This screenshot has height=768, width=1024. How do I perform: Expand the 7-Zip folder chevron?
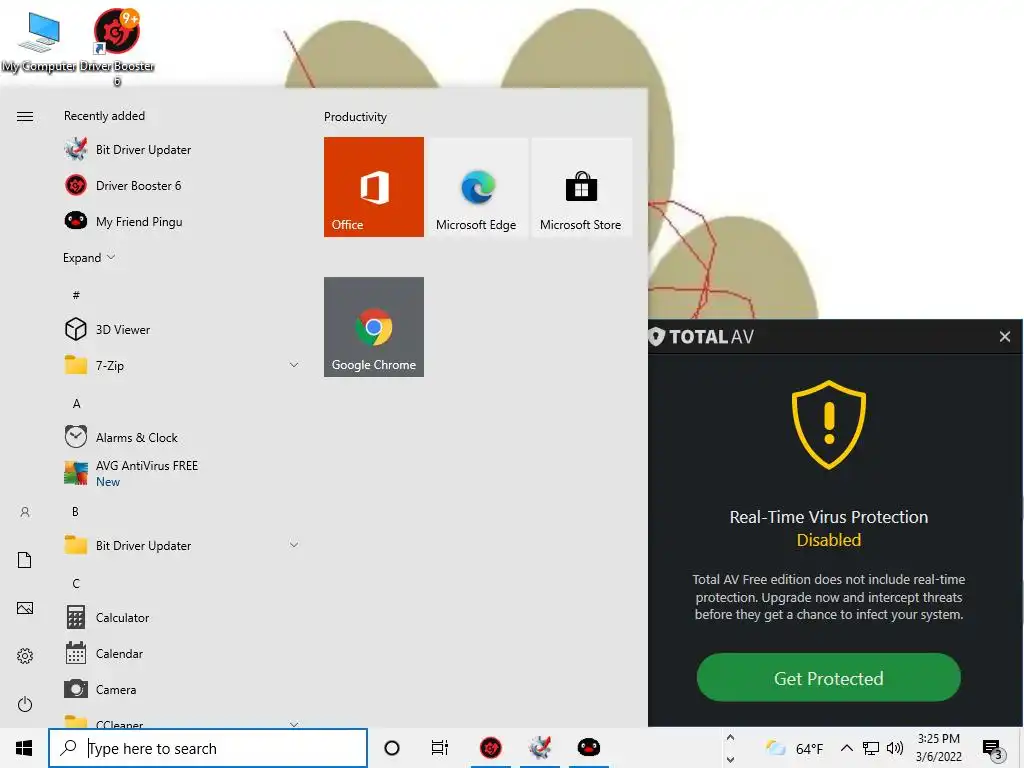tap(294, 365)
